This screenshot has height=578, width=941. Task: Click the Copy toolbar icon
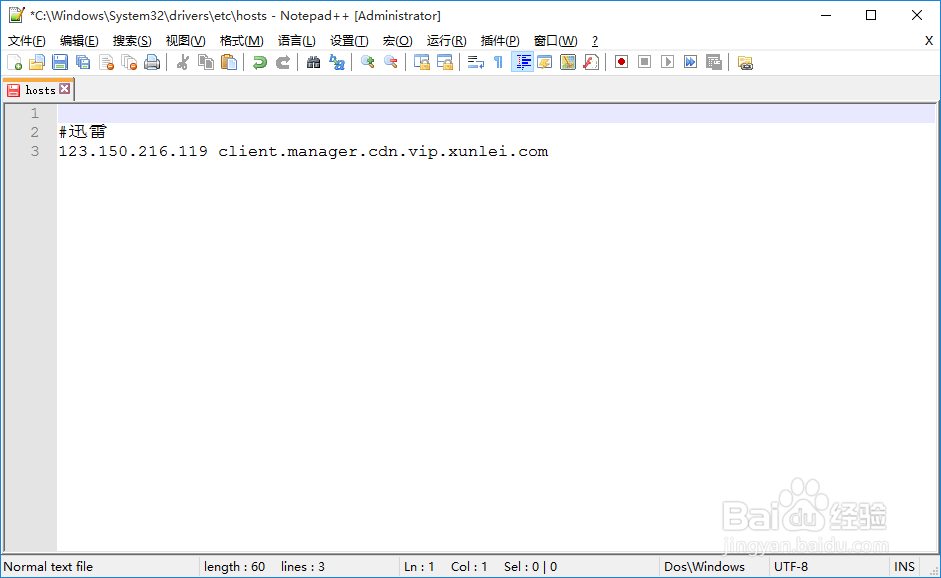(x=206, y=62)
